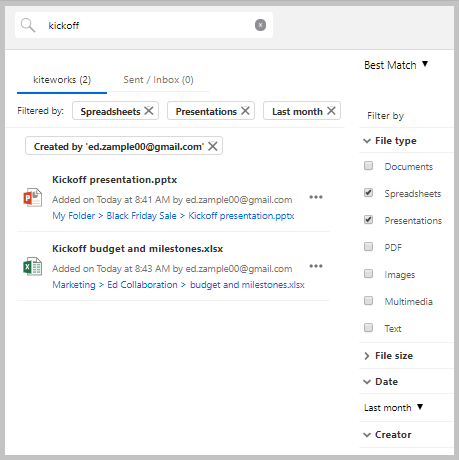This screenshot has height=460, width=460.
Task: Open budget and milestones.xlsx breadcrumb link
Action: (247, 285)
